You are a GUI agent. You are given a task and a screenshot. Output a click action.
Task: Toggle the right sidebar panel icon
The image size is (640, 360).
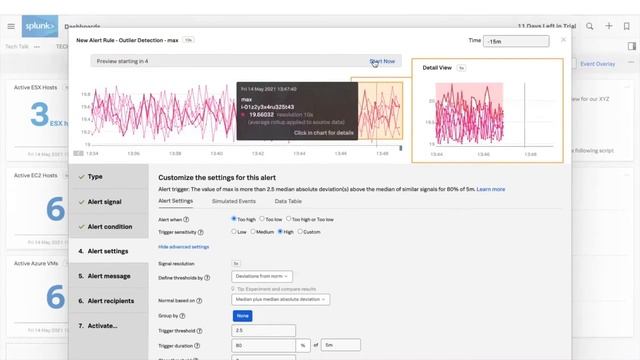point(631,46)
